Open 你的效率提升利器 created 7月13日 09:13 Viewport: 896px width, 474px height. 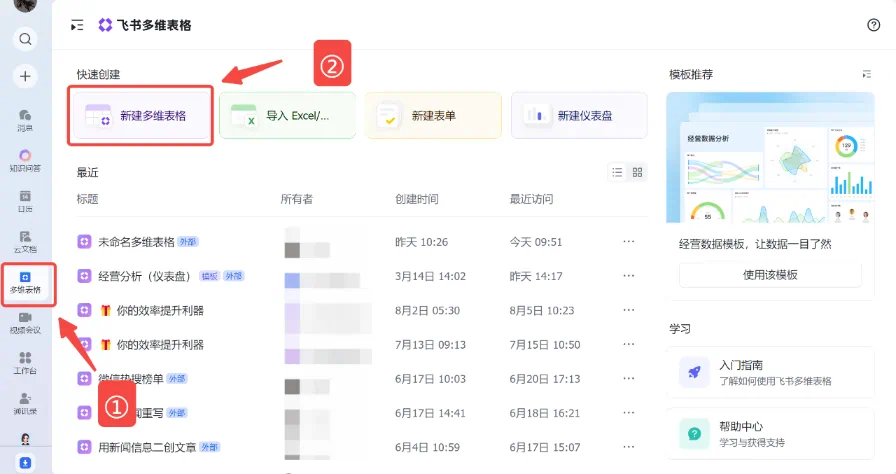160,344
